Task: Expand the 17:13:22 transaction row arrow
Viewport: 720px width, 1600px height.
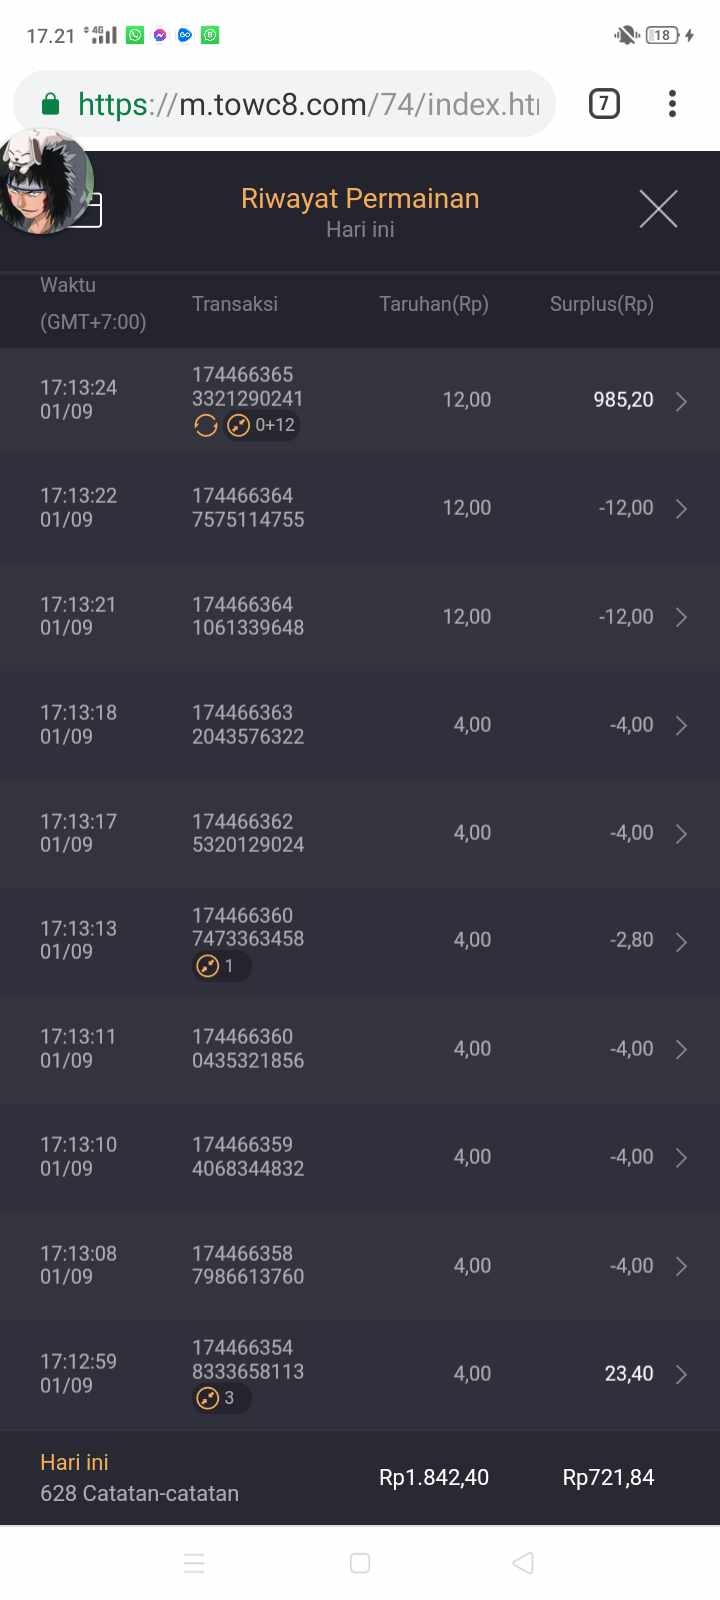Action: pos(681,509)
